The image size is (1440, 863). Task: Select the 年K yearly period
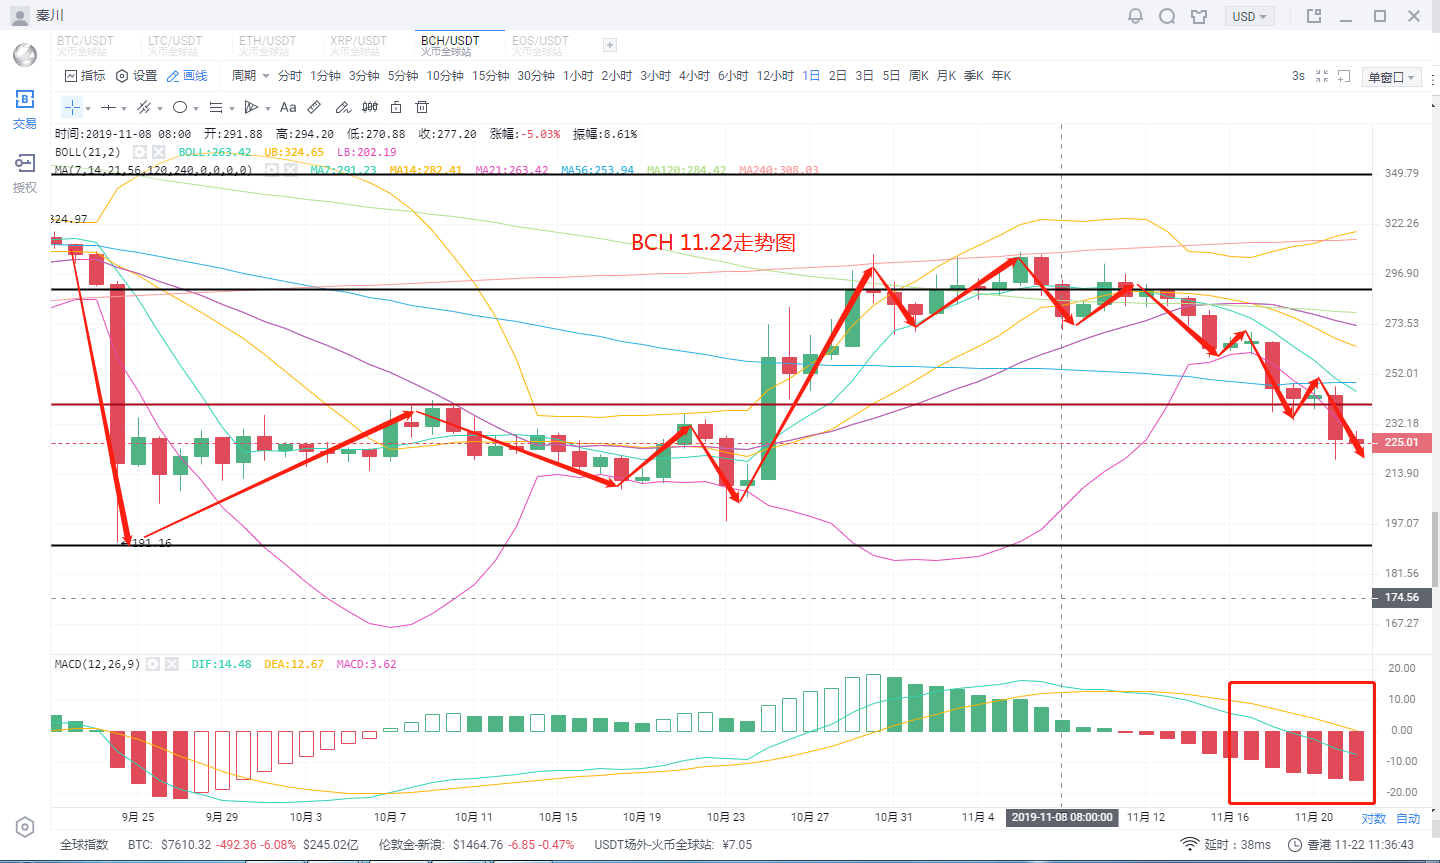pyautogui.click(x=1001, y=76)
